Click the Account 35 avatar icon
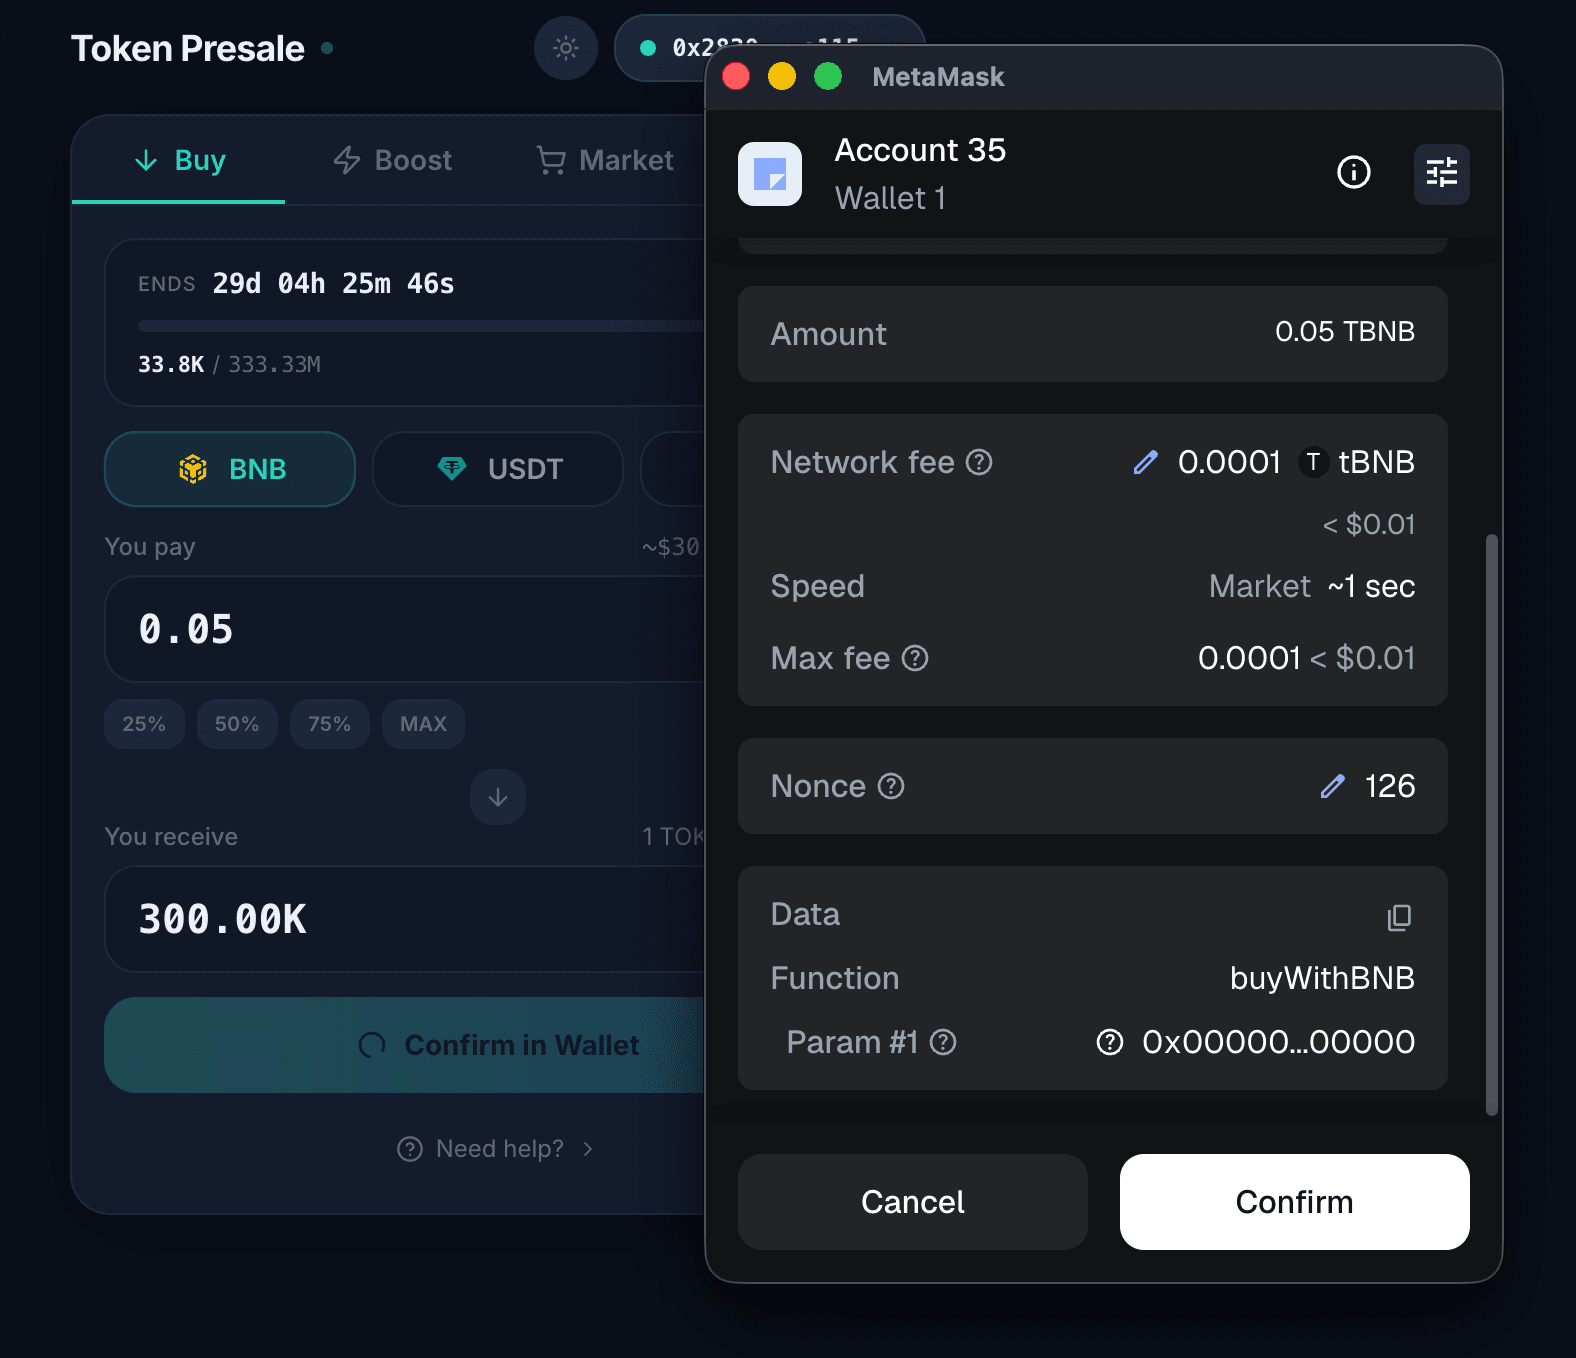Screen dimensions: 1576x1358 pos(769,174)
